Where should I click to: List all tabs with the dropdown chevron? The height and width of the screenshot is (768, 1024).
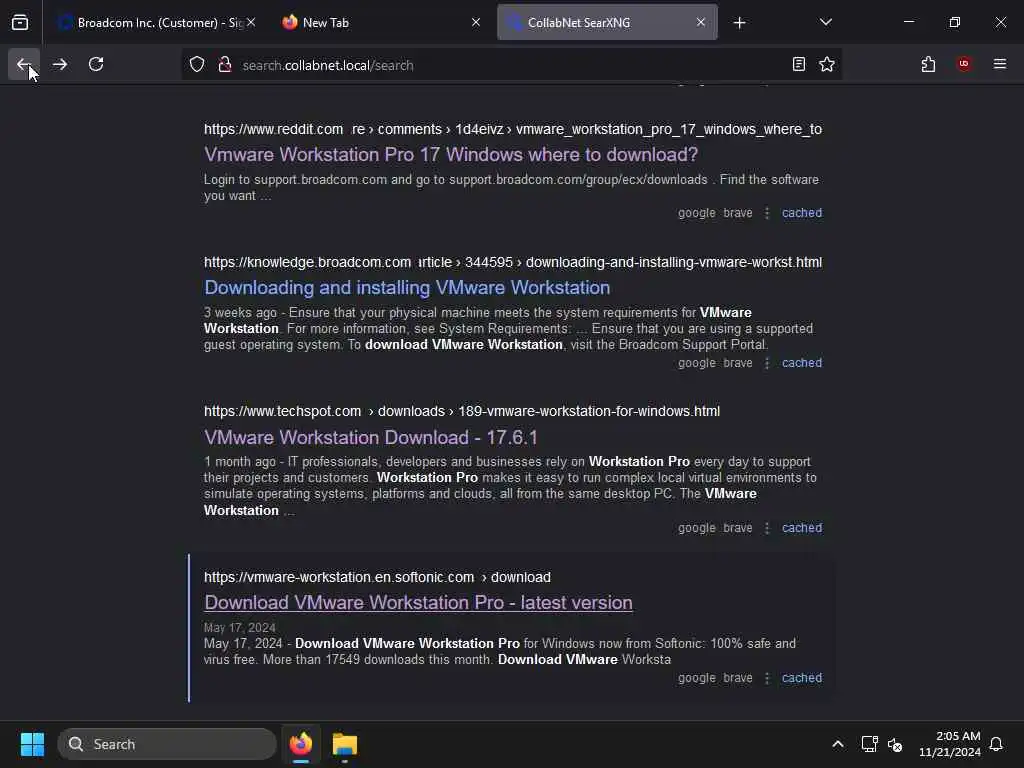pyautogui.click(x=825, y=22)
